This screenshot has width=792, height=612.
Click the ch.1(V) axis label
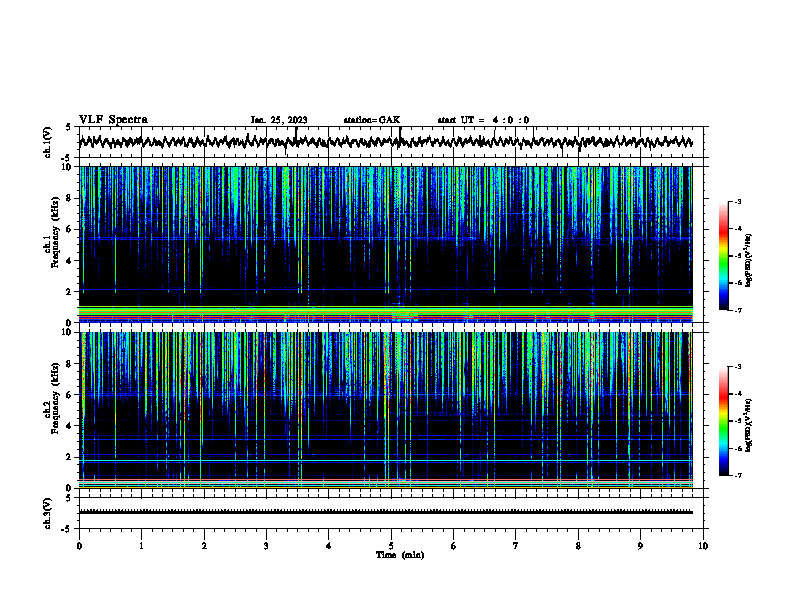[47, 142]
